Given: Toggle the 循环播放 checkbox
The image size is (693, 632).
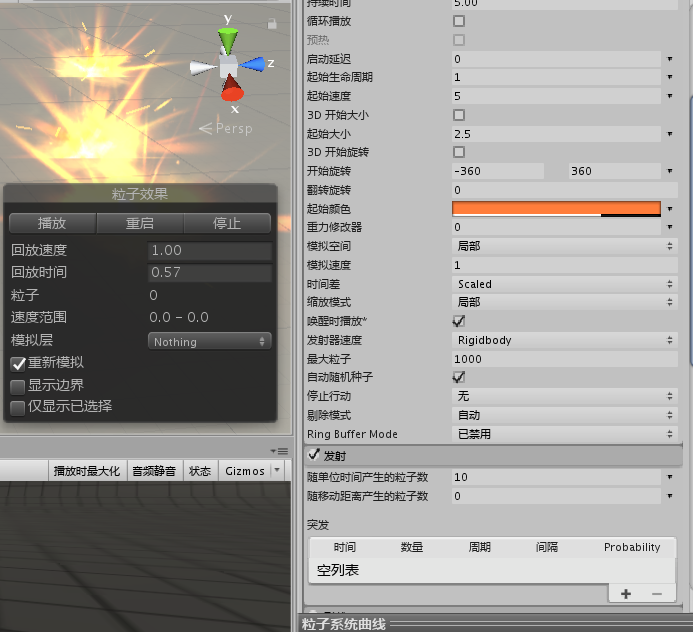Looking at the screenshot, I should pyautogui.click(x=459, y=21).
